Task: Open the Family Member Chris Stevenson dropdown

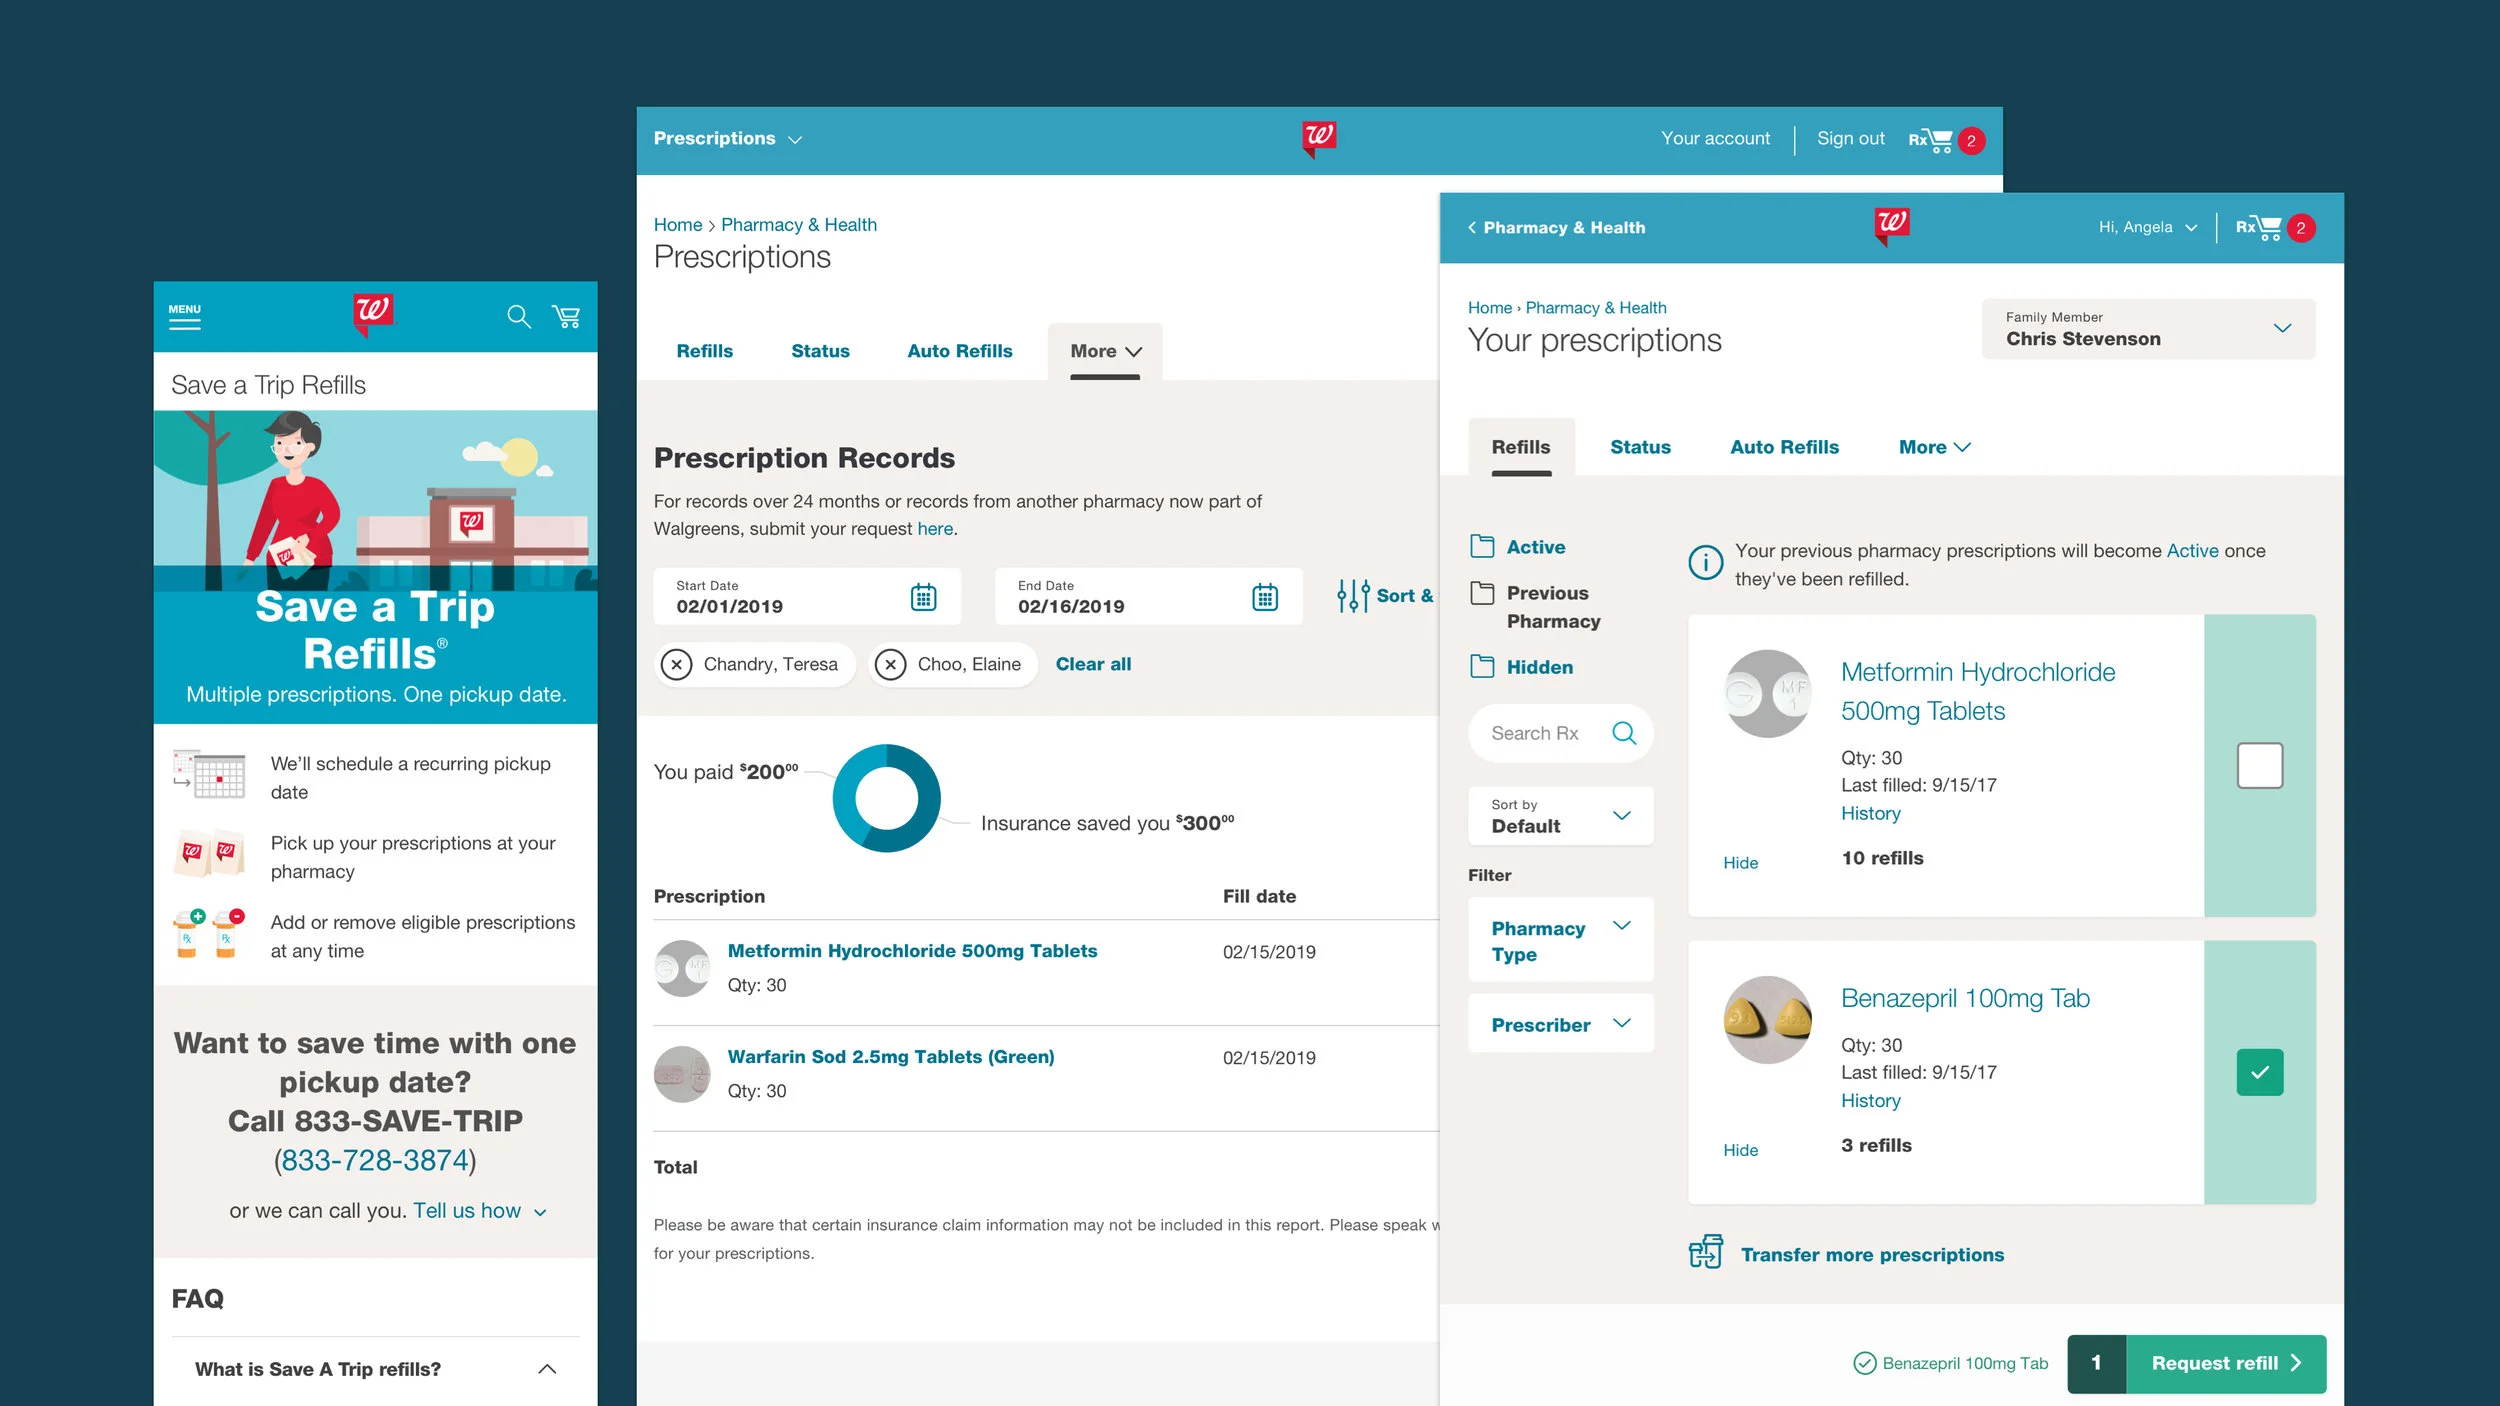Action: [2148, 329]
